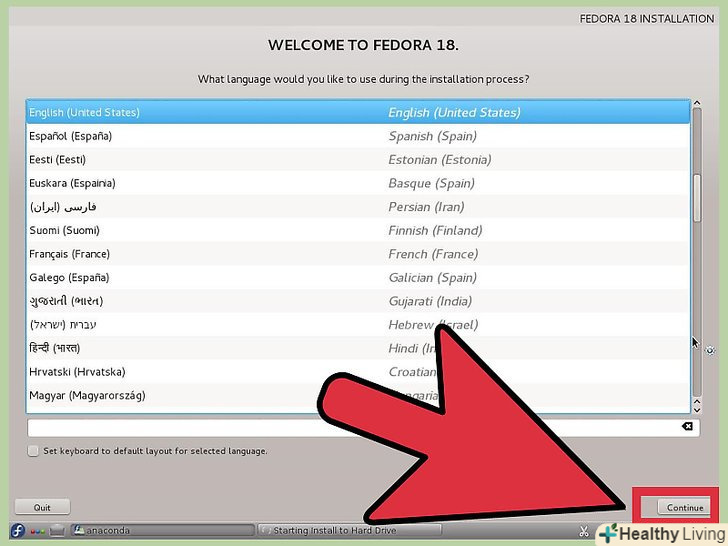Select Hebrew language row

tap(358, 325)
